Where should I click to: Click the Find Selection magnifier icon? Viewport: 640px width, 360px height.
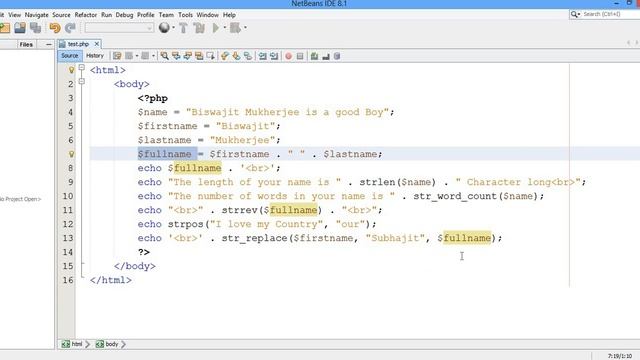[x=164, y=56]
